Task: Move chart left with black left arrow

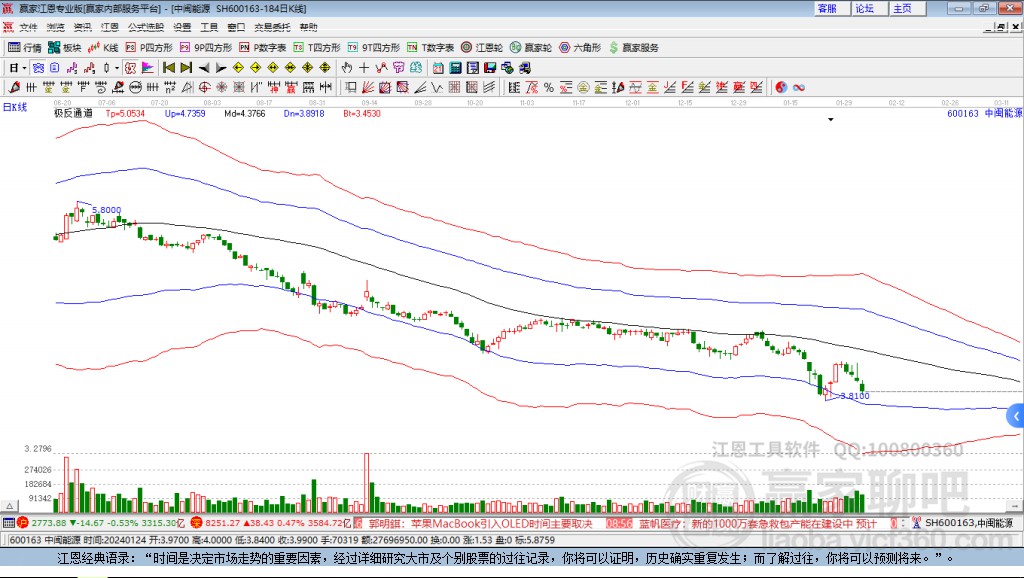Action: pyautogui.click(x=204, y=68)
